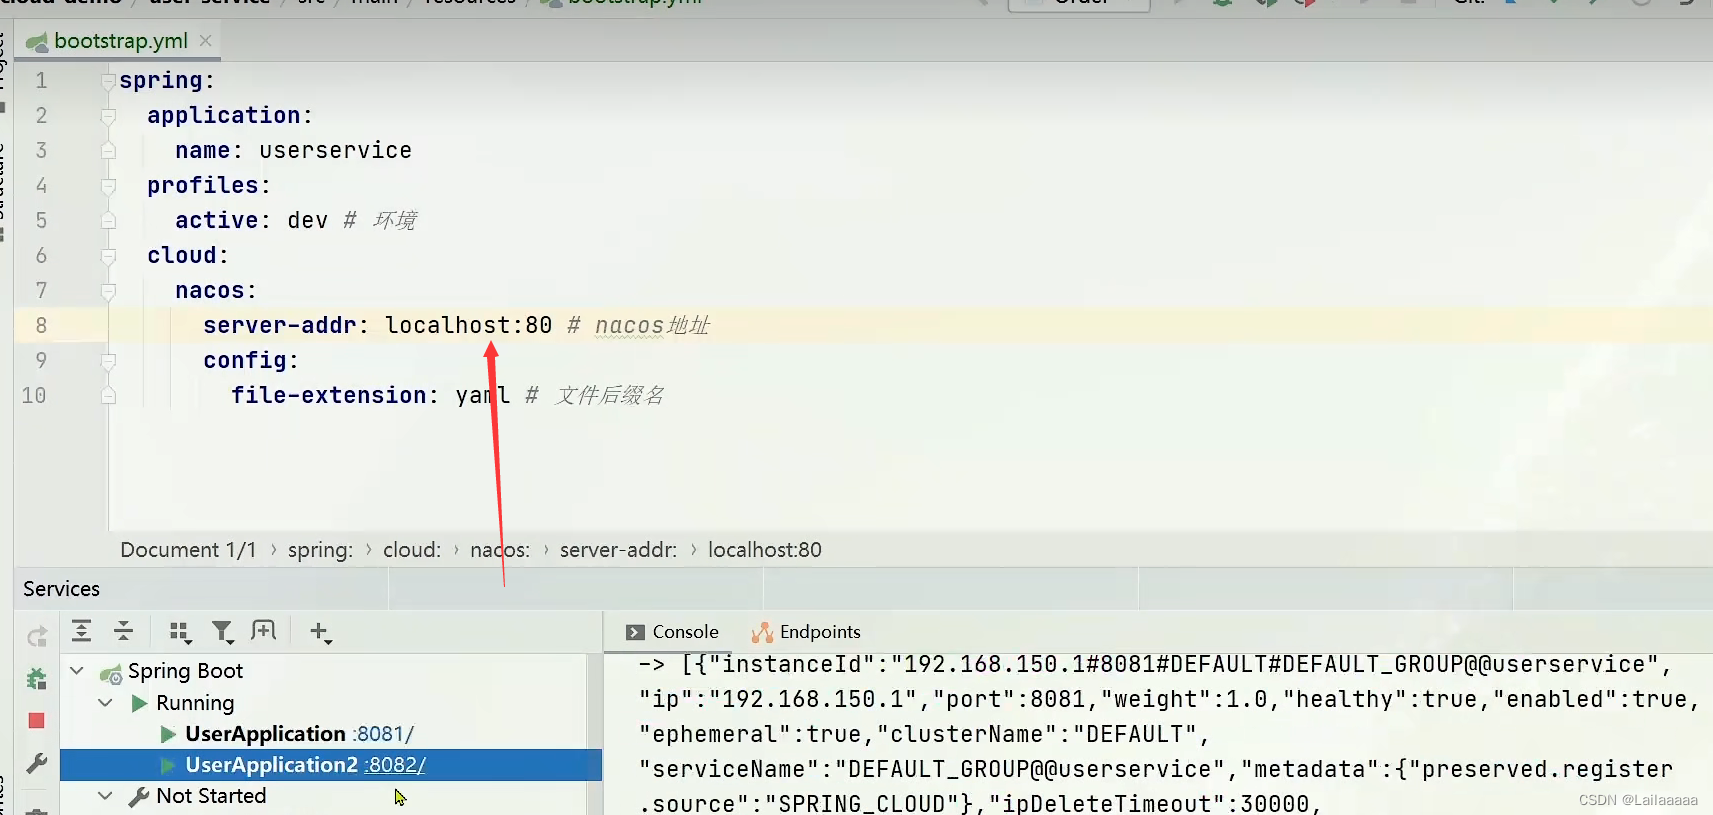Fold the config: block at line 9
Image resolution: width=1713 pixels, height=815 pixels.
coord(108,361)
